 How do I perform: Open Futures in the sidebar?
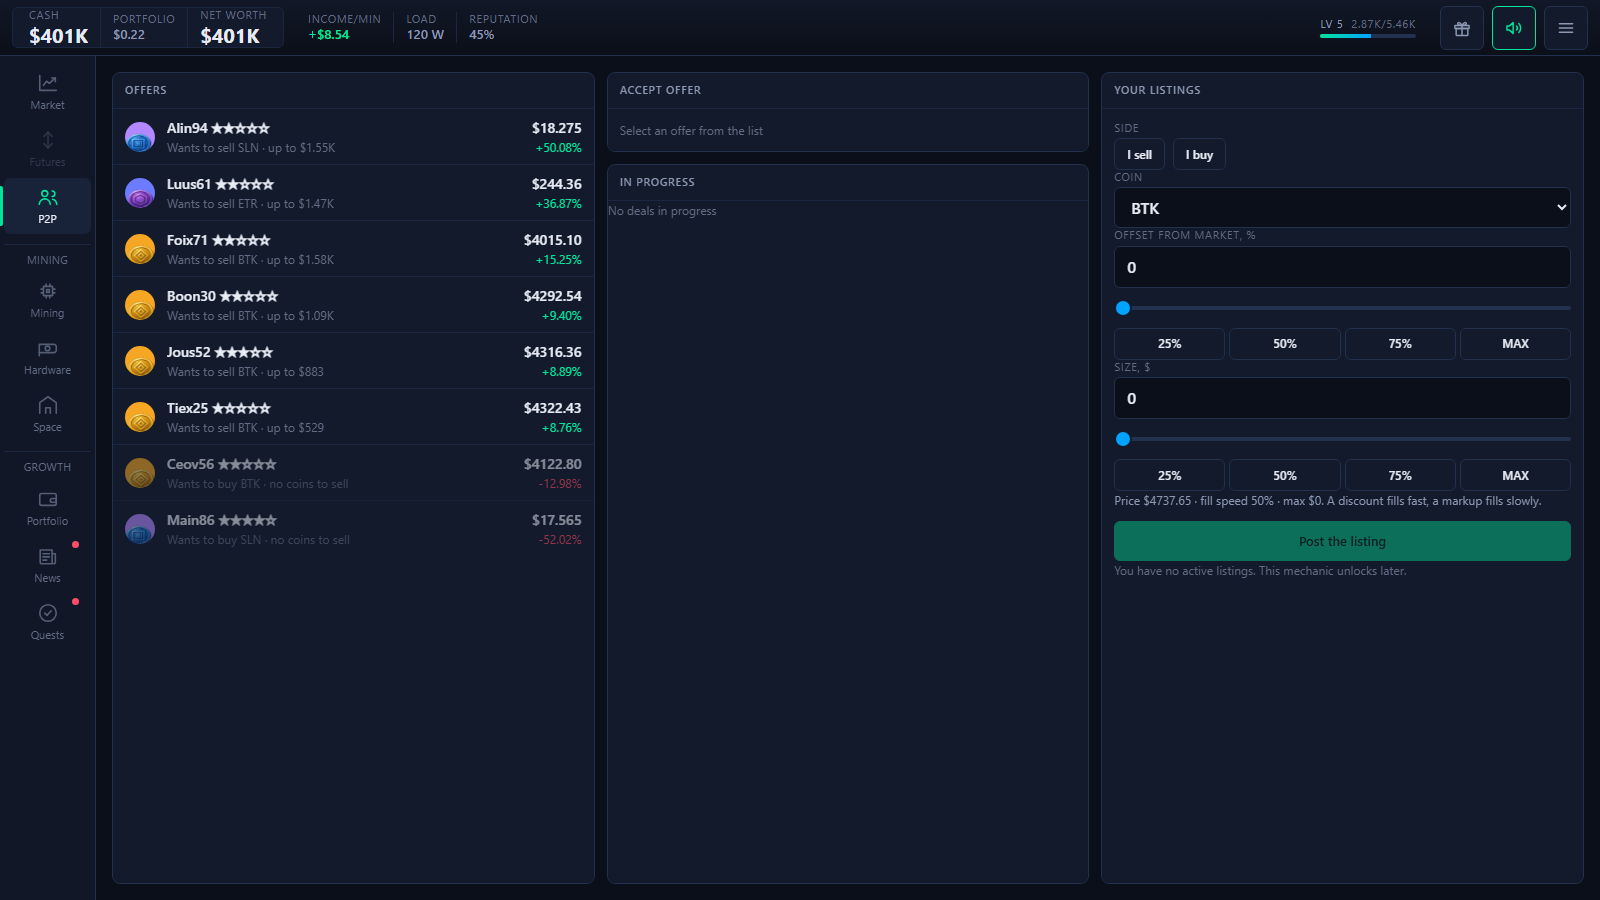click(x=47, y=148)
